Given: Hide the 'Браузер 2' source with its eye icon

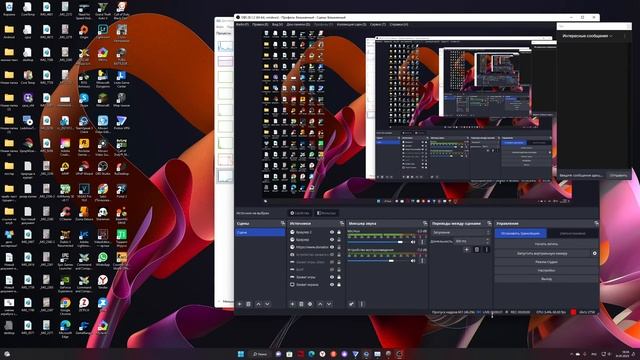Looking at the screenshot, I should [x=332, y=232].
